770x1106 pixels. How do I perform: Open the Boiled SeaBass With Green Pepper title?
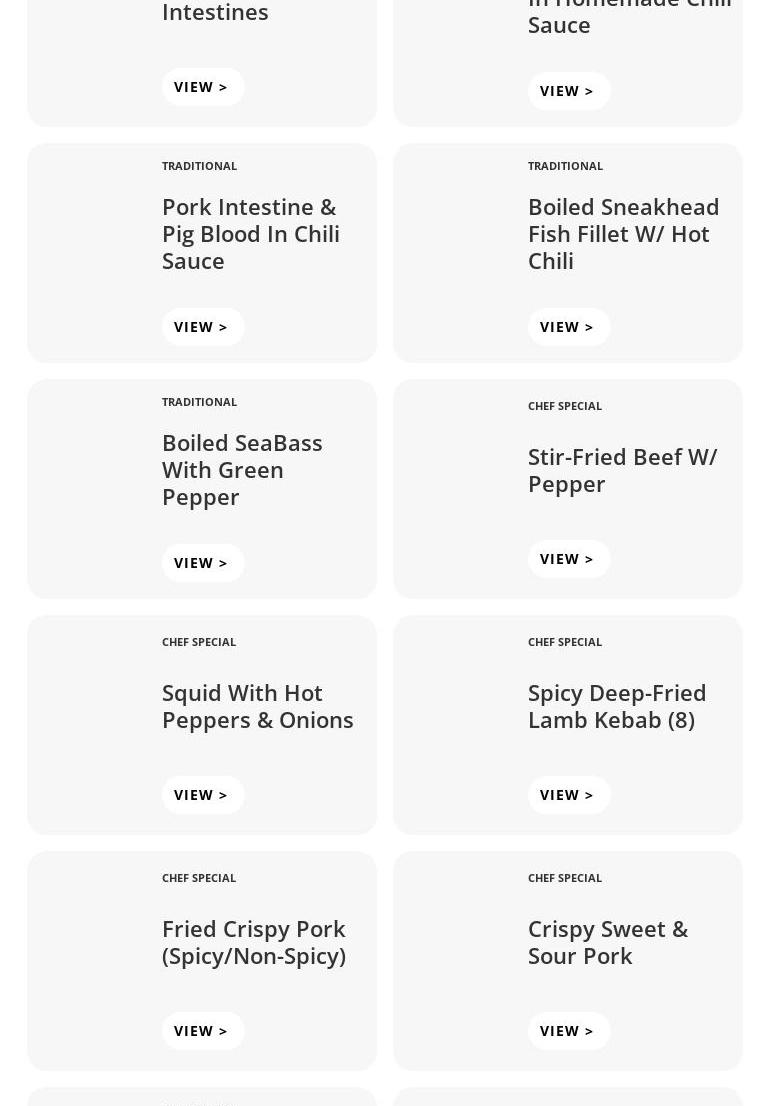(242, 469)
